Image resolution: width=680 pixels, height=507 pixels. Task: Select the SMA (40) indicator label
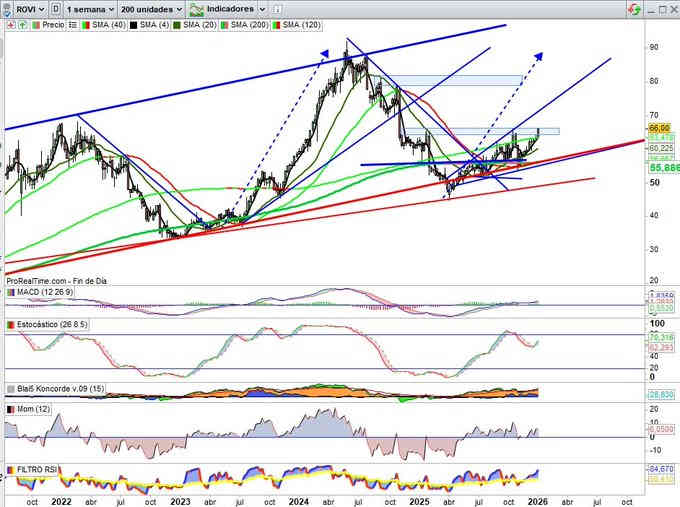click(103, 24)
